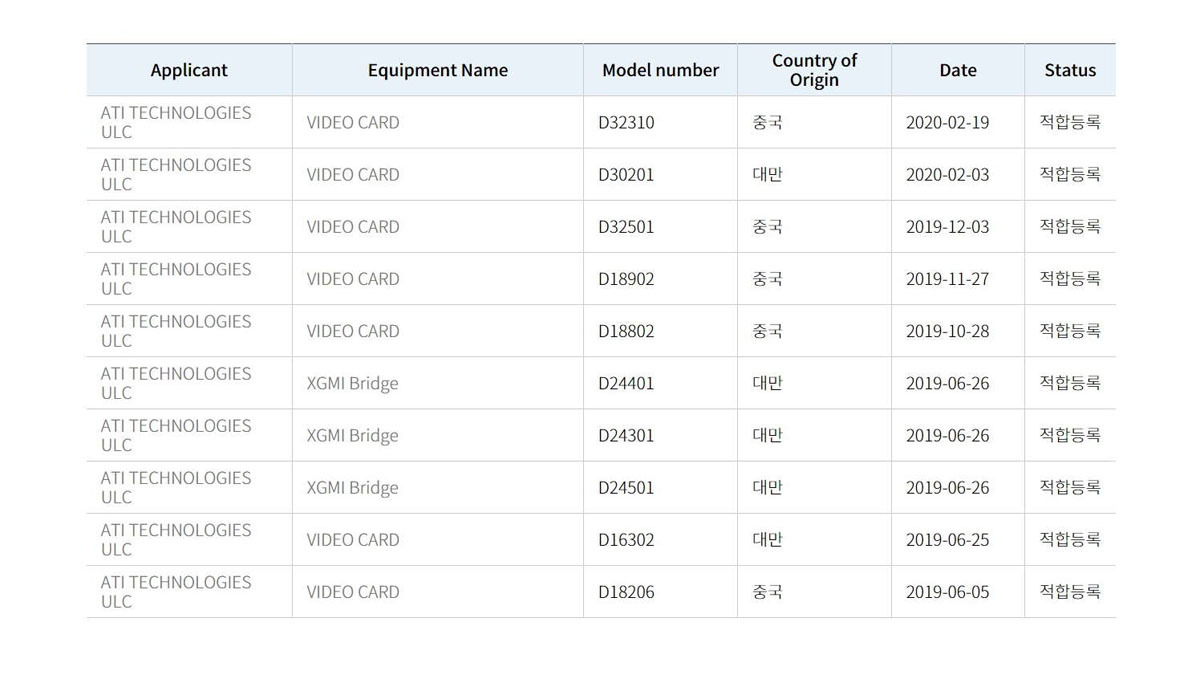
Task: Click the Applicant column header
Action: [x=189, y=70]
